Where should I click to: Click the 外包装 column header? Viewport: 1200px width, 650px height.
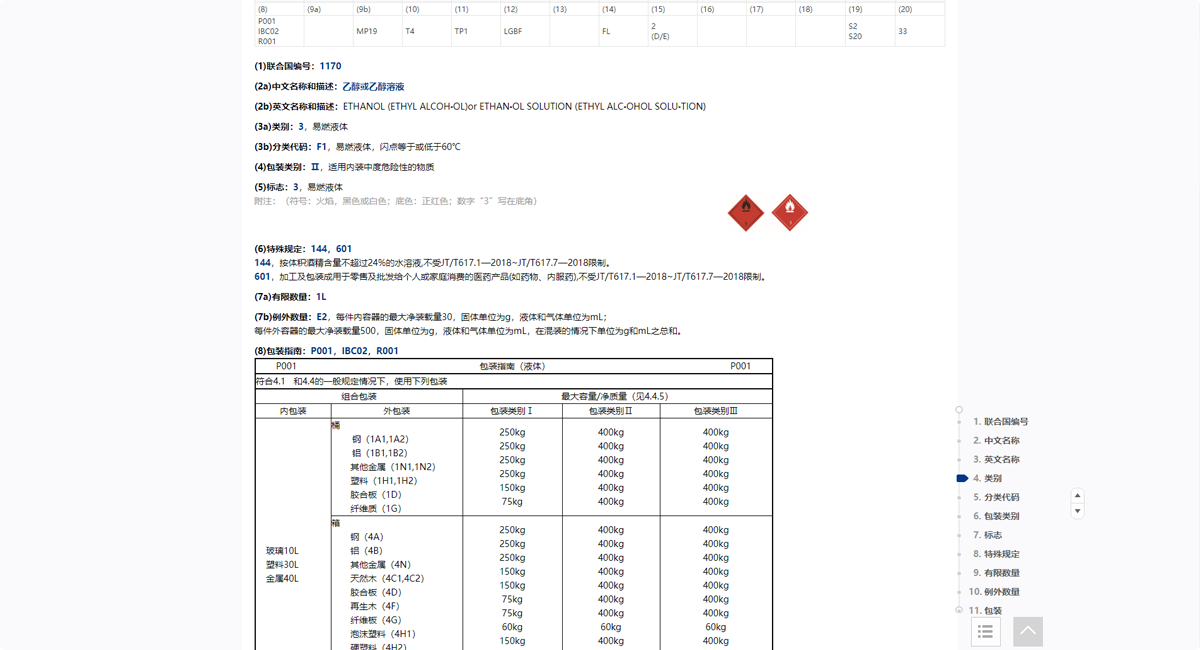(397, 411)
